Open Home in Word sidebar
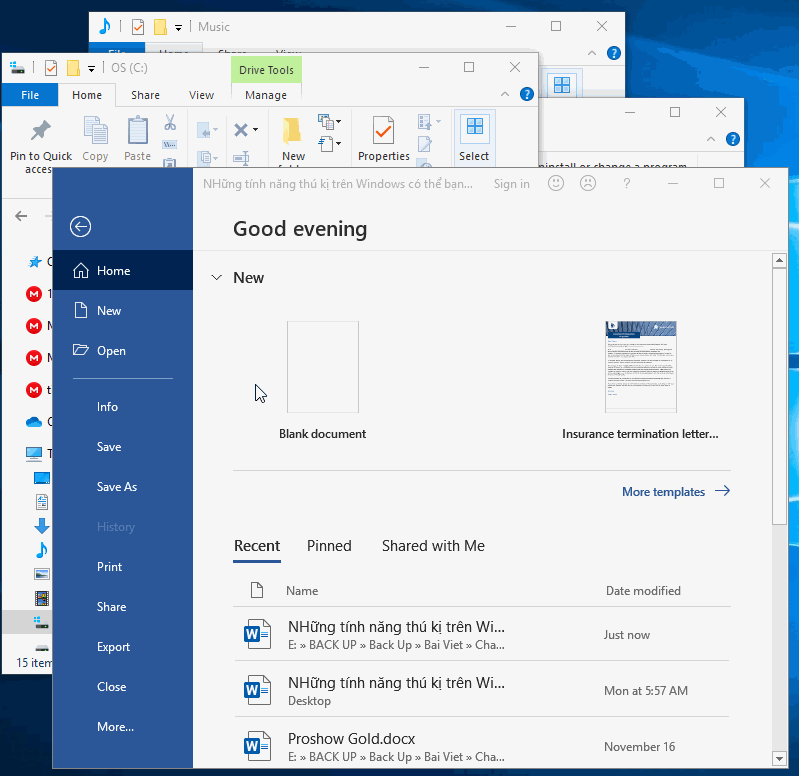Screen dimensions: 799x776 pyautogui.click(x=123, y=271)
